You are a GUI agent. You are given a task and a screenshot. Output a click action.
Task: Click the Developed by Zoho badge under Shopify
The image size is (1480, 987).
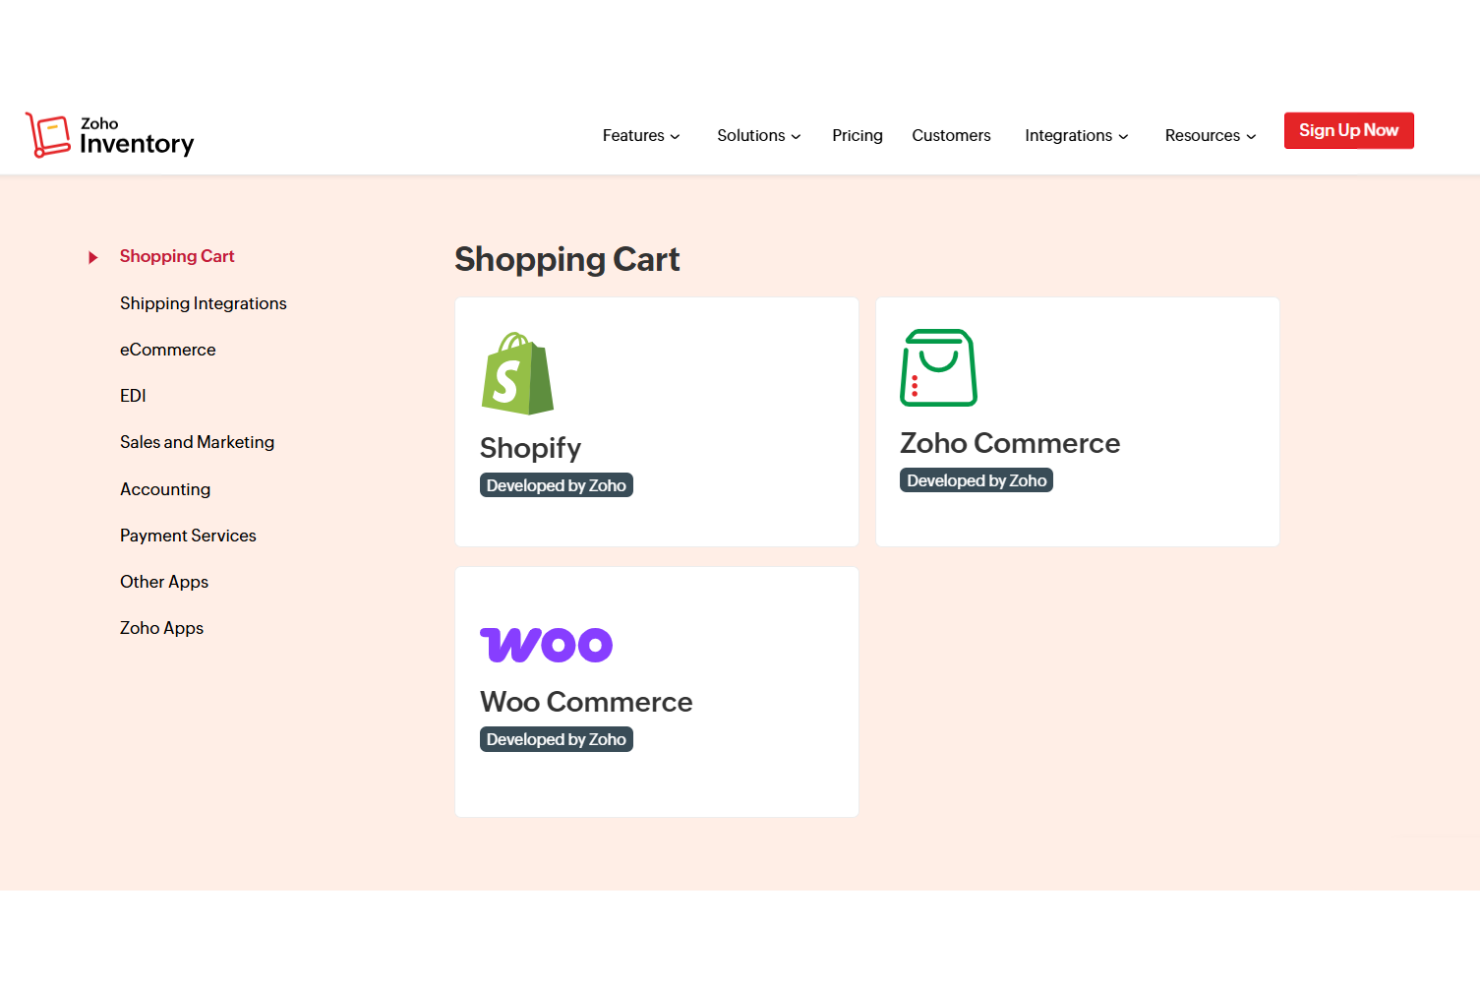[x=557, y=484]
